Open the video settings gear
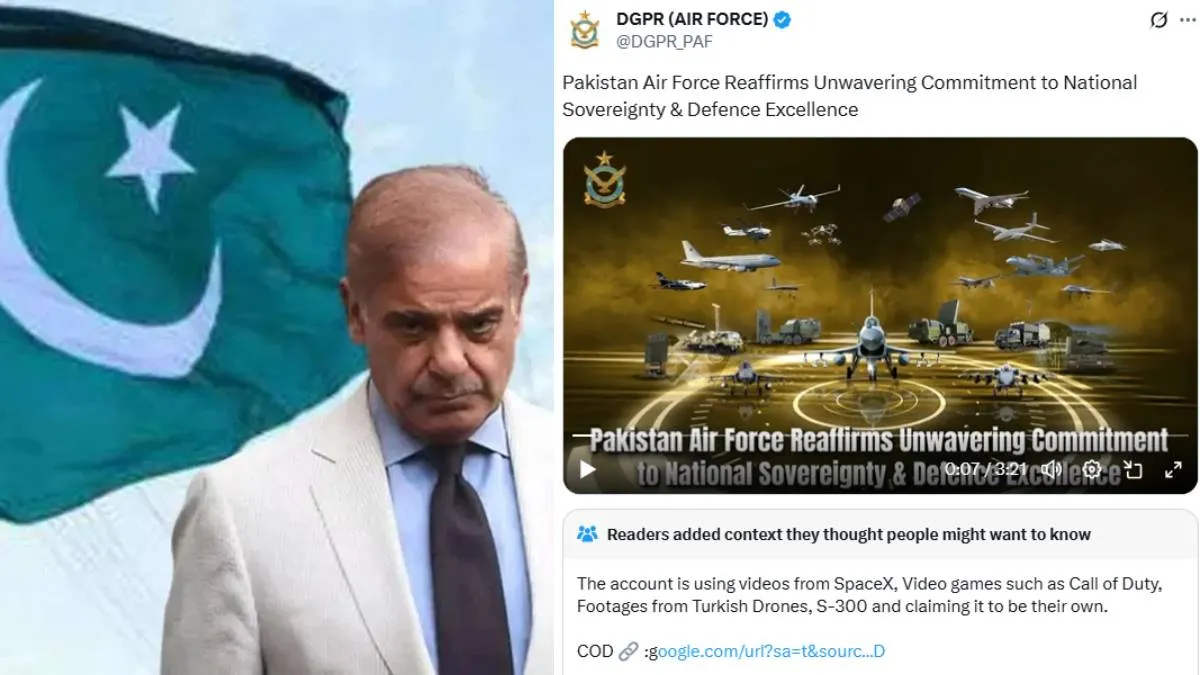This screenshot has width=1200, height=675. (x=1092, y=469)
